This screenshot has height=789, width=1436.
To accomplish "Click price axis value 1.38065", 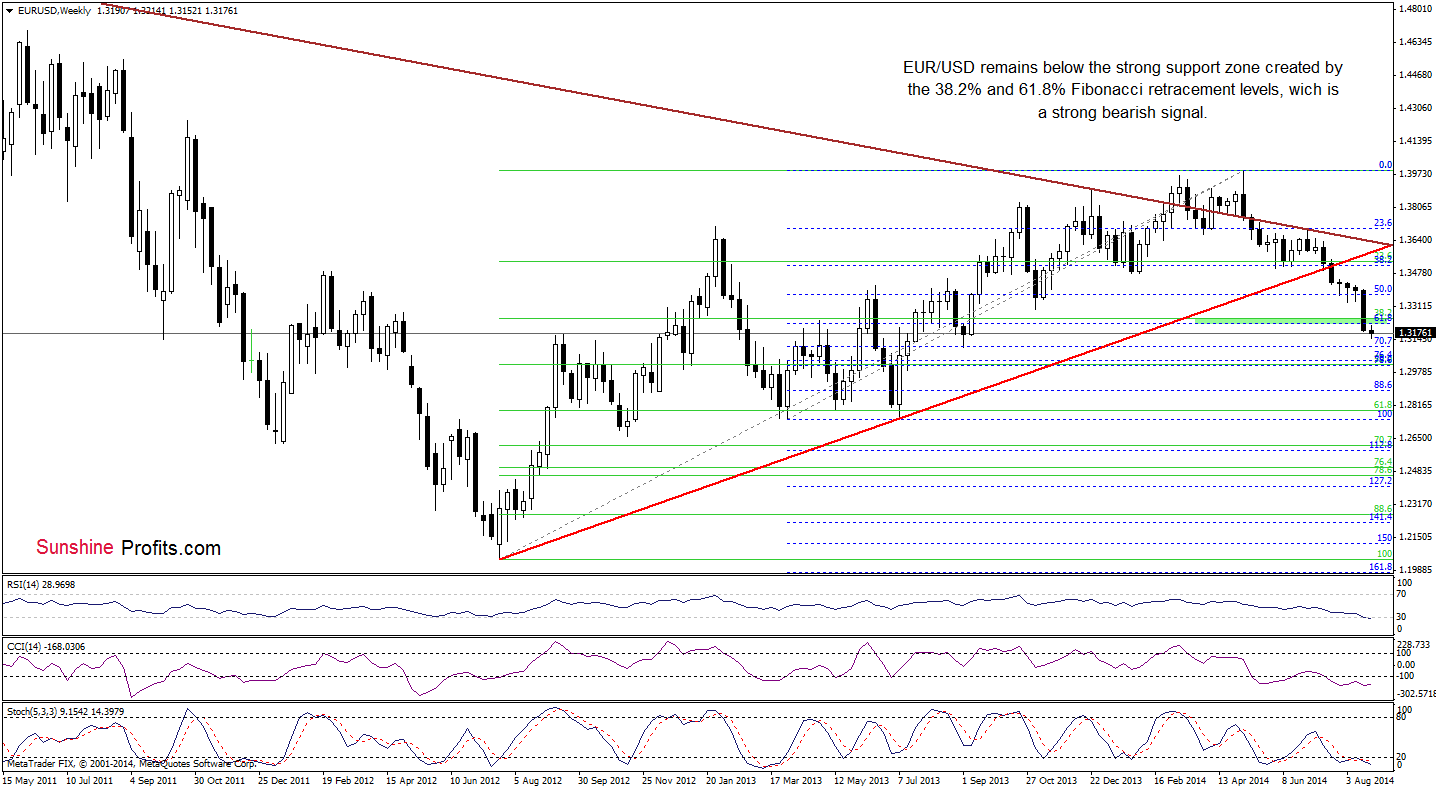I will [1416, 207].
